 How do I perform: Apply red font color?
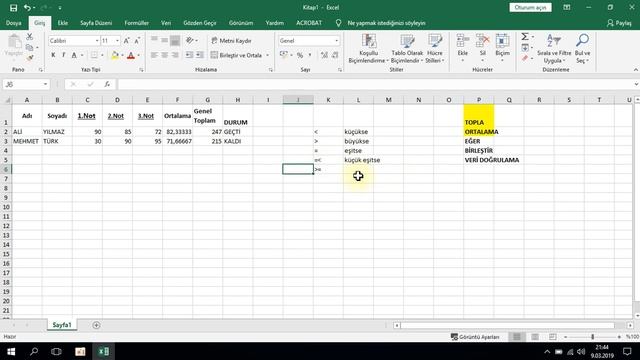pos(131,55)
